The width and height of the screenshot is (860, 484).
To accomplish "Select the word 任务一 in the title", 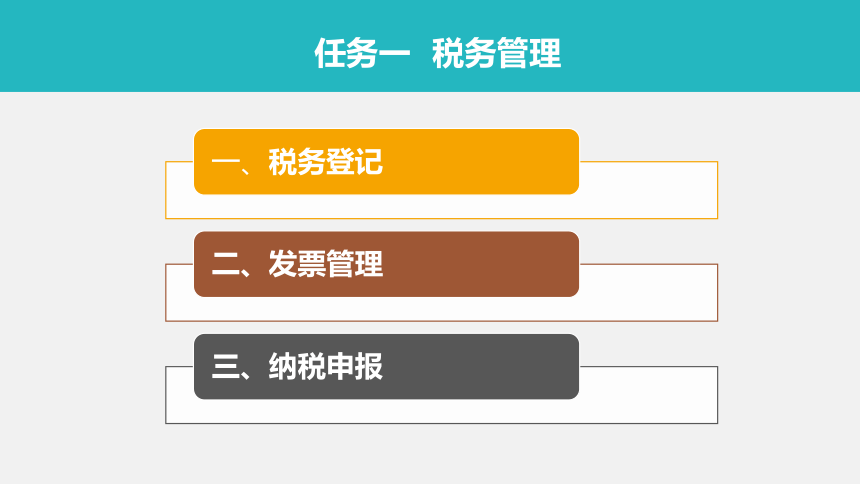I will click(x=362, y=53).
